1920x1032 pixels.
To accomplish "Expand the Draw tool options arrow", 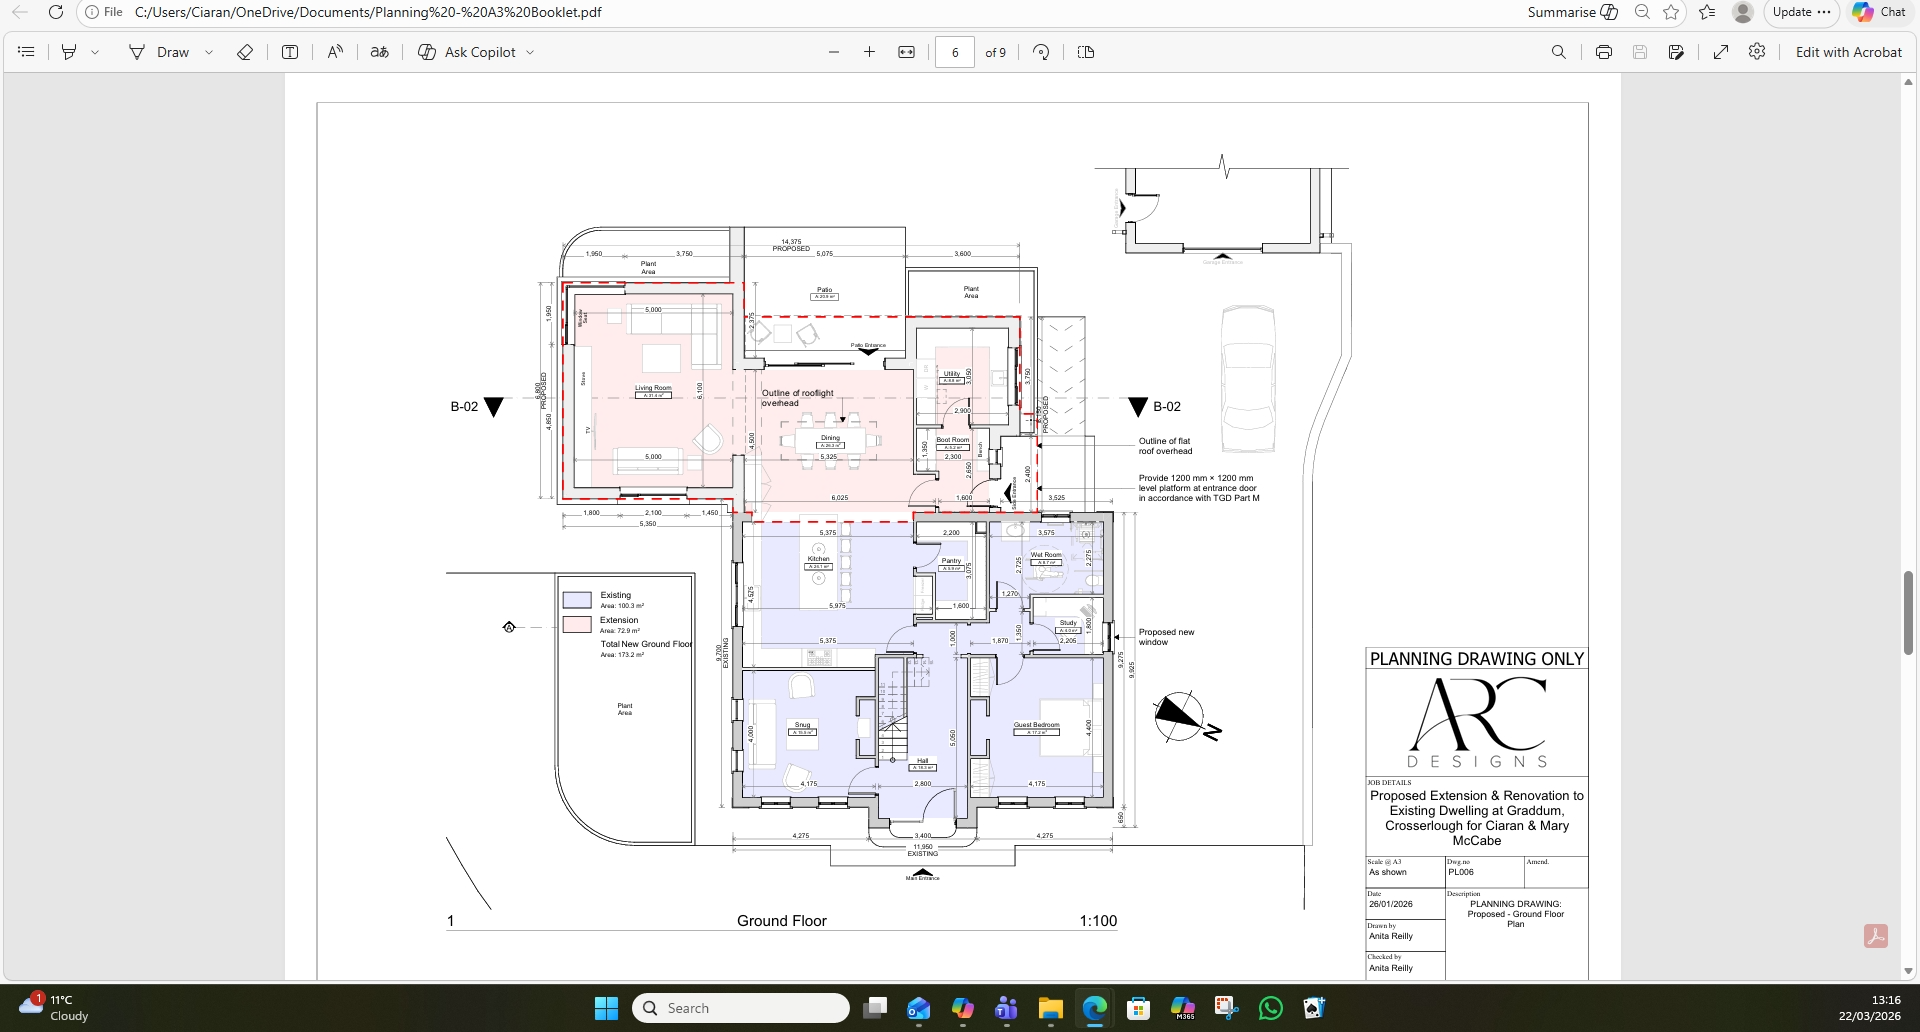I will tap(209, 52).
